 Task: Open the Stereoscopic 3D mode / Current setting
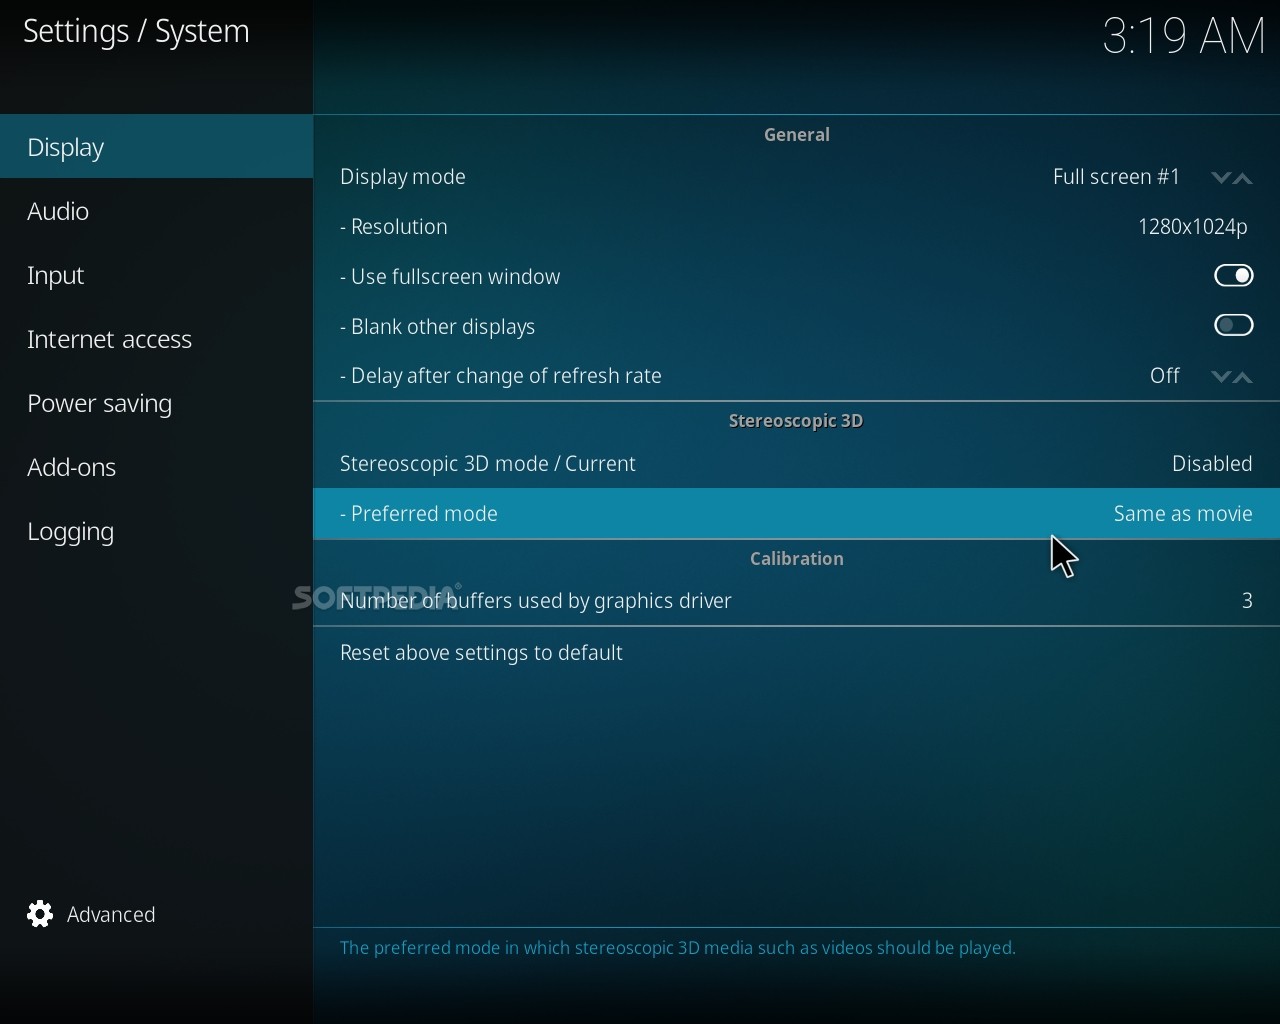click(797, 464)
